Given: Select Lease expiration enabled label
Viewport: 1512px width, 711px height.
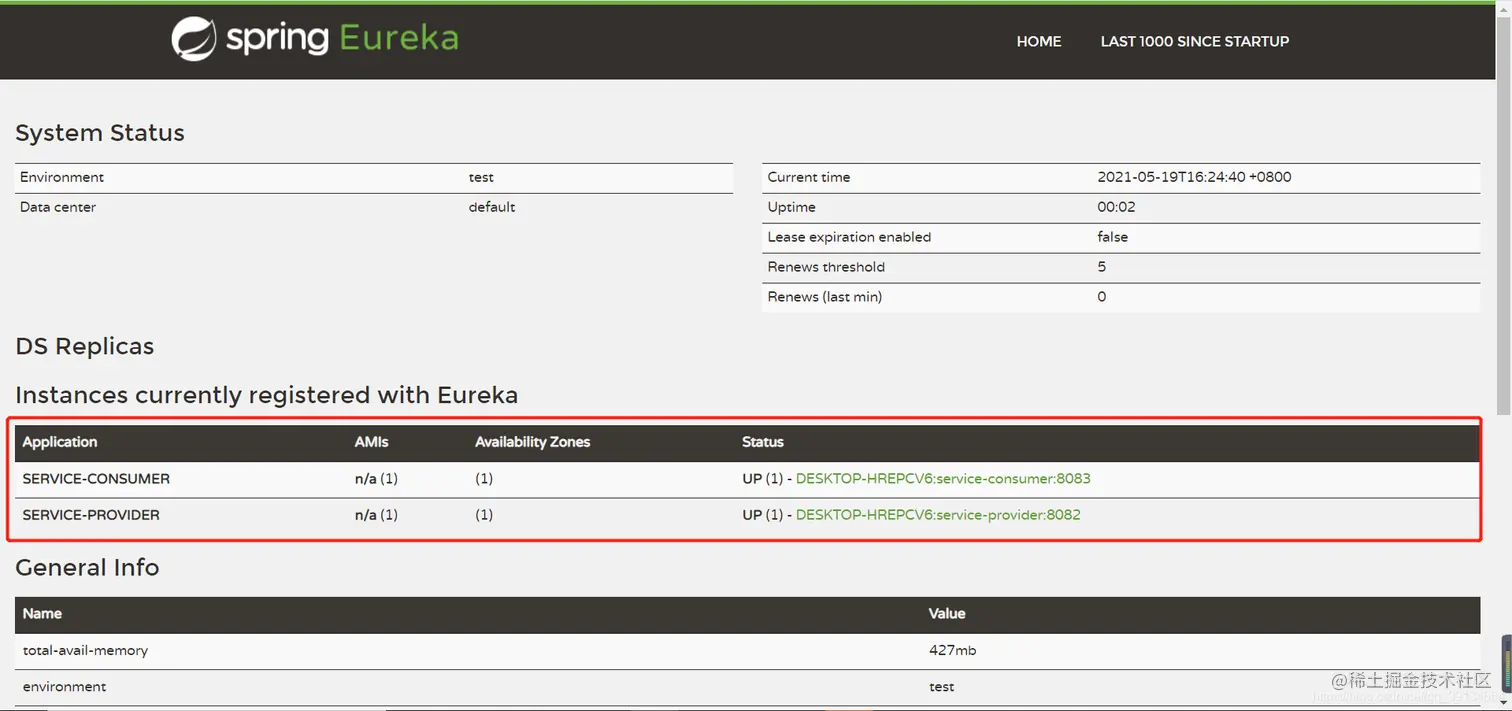Looking at the screenshot, I should click(x=849, y=237).
